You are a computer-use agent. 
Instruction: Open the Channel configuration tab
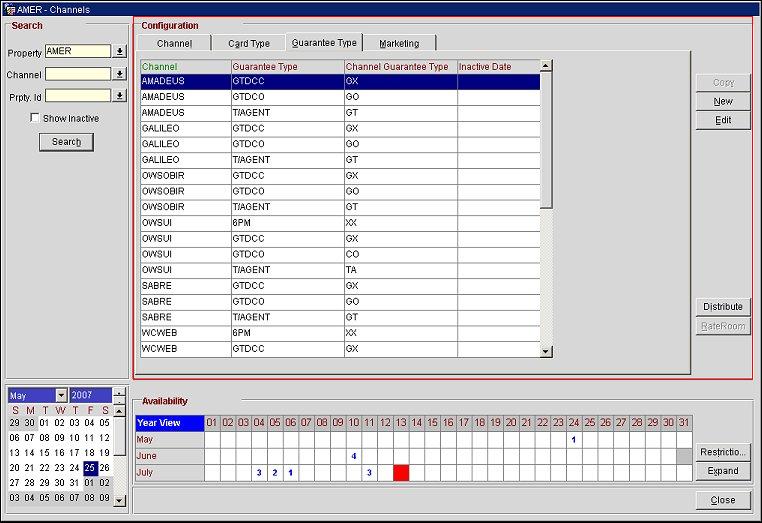(174, 43)
